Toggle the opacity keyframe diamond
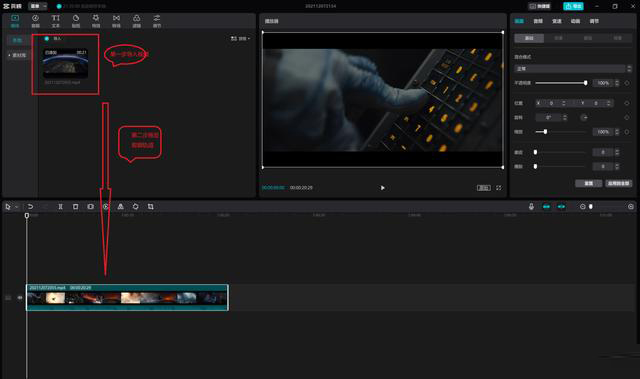 click(627, 83)
